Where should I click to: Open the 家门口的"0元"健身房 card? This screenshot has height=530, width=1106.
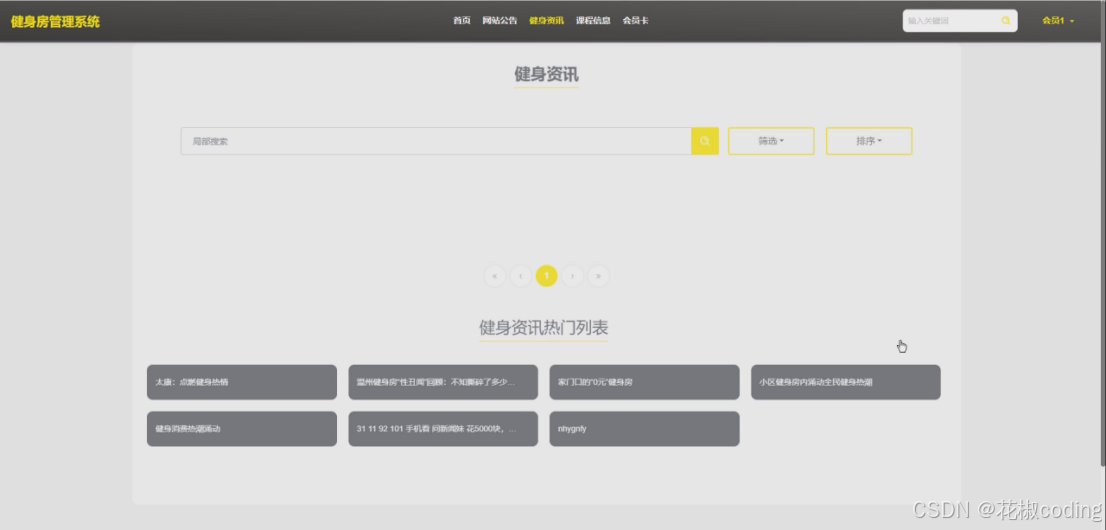645,382
